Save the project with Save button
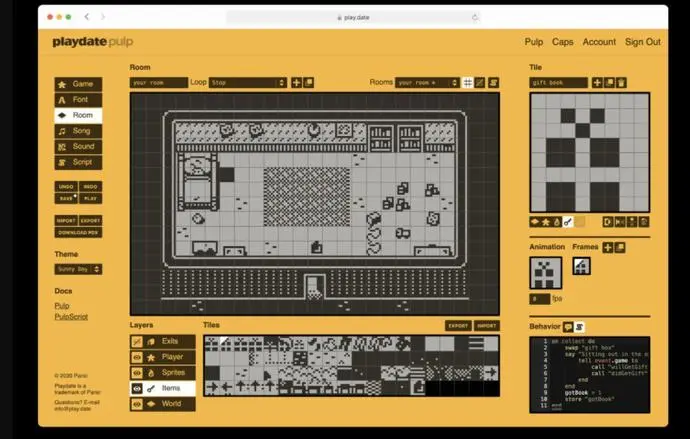690x439 pixels. [66, 198]
